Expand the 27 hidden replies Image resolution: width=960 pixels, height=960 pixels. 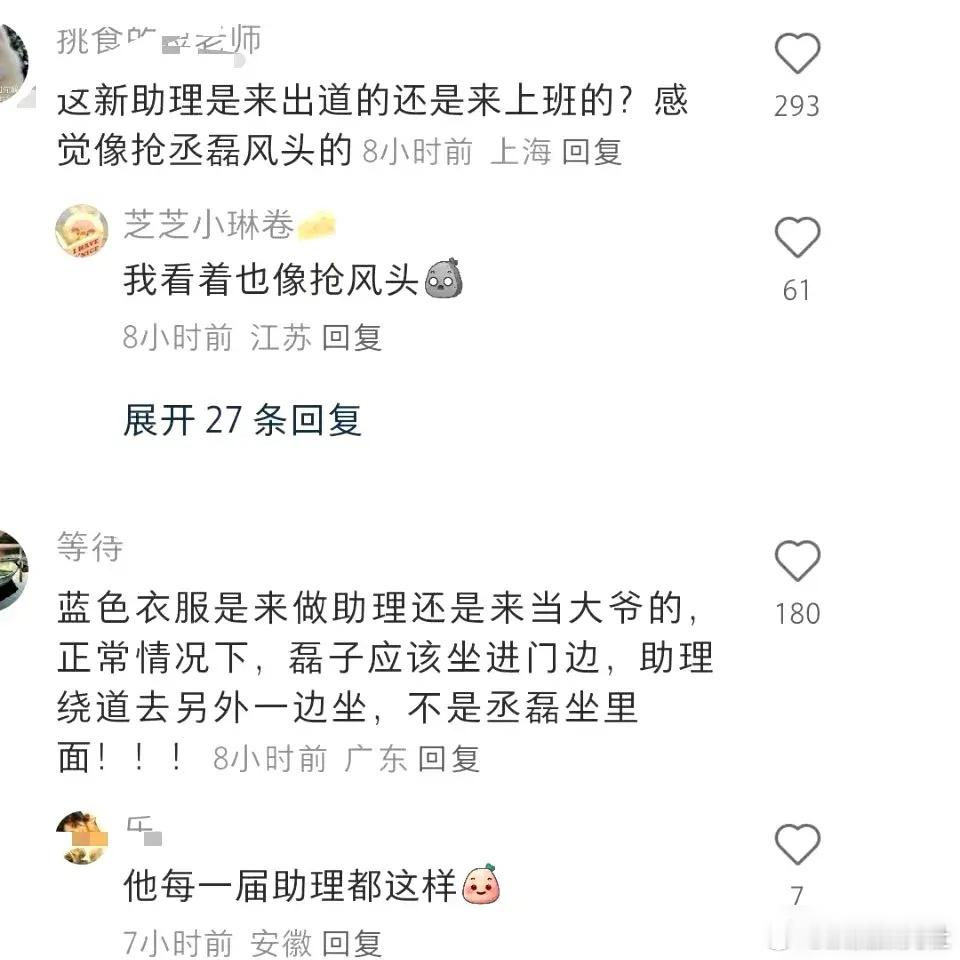tap(242, 420)
